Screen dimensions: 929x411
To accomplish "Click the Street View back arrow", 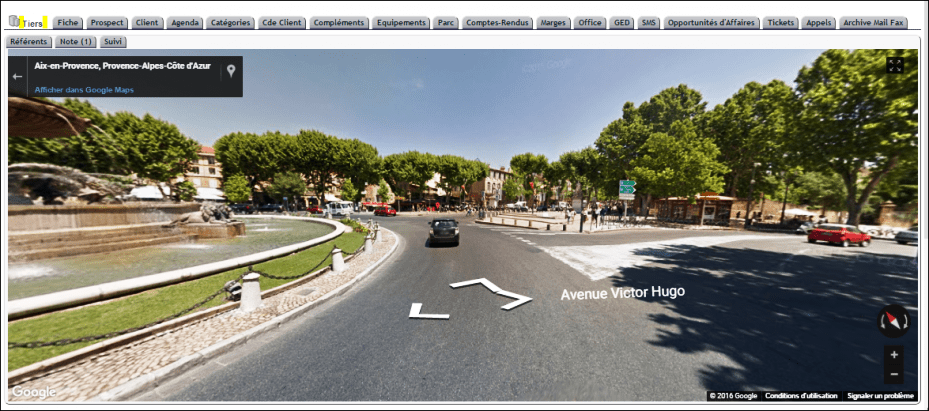I will click(17, 76).
